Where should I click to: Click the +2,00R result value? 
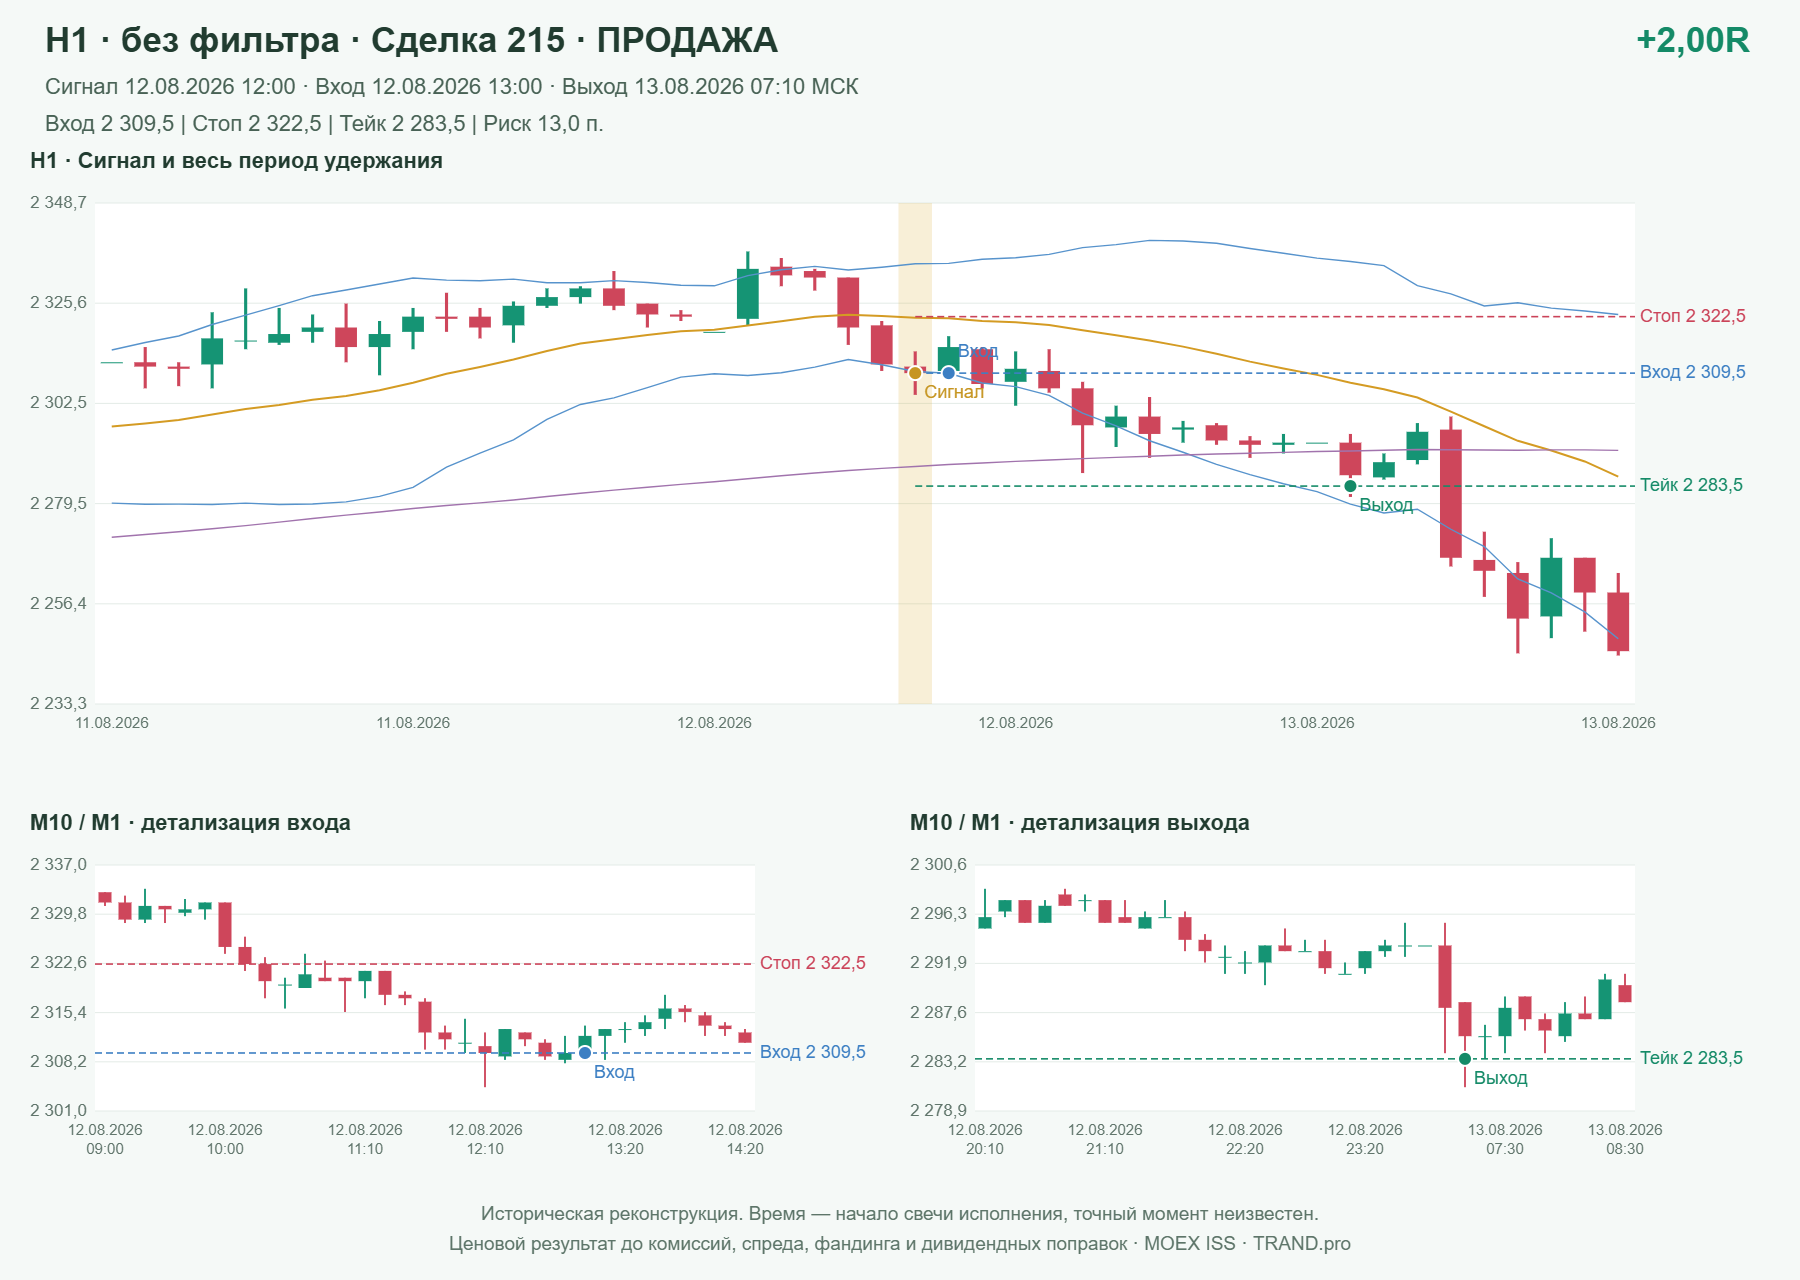[1693, 40]
